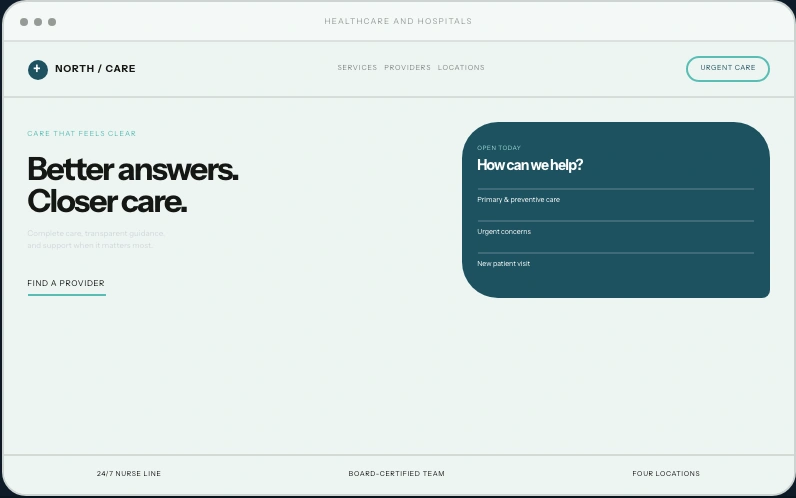This screenshot has height=498, width=796.
Task: Click the middle gray window control dot
Action: [x=38, y=22]
